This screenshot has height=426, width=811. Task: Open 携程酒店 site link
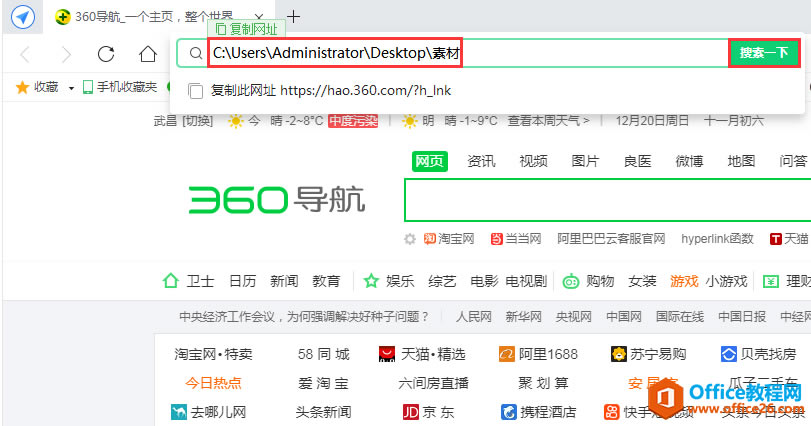pyautogui.click(x=538, y=412)
